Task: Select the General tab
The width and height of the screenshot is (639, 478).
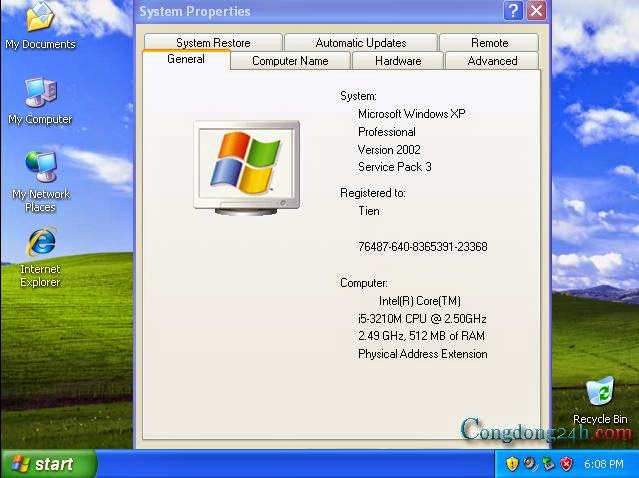Action: coord(186,59)
